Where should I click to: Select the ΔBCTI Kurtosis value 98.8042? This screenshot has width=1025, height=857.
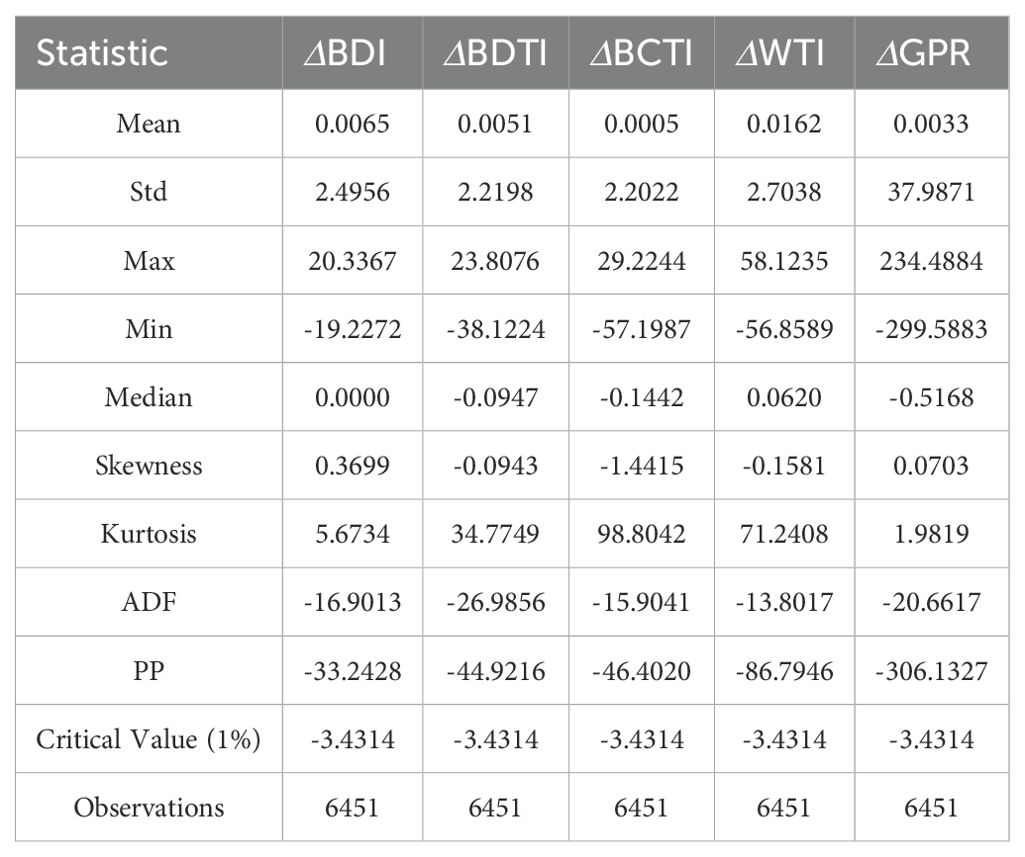640,533
